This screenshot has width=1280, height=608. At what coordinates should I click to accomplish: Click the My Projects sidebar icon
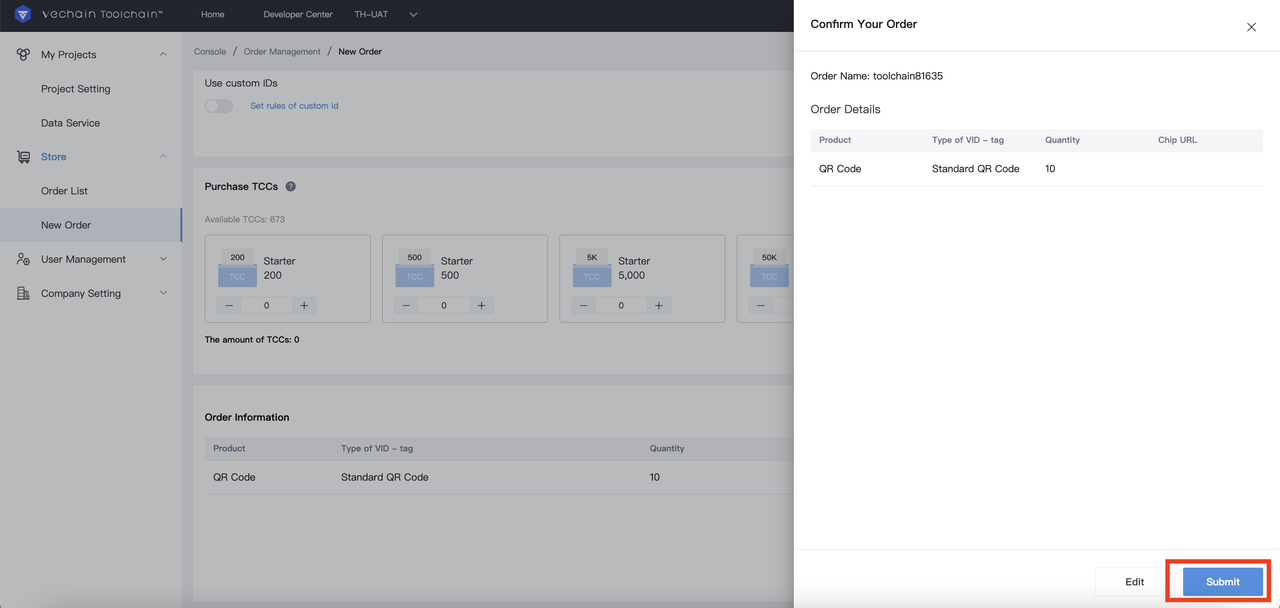[23, 55]
